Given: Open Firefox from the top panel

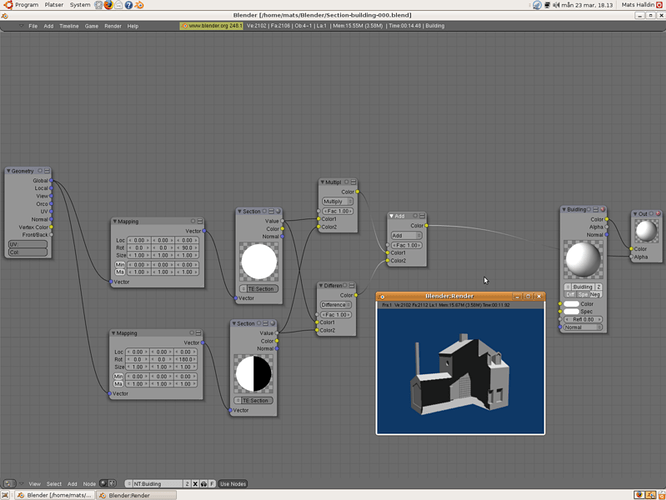Looking at the screenshot, I should 109,5.
